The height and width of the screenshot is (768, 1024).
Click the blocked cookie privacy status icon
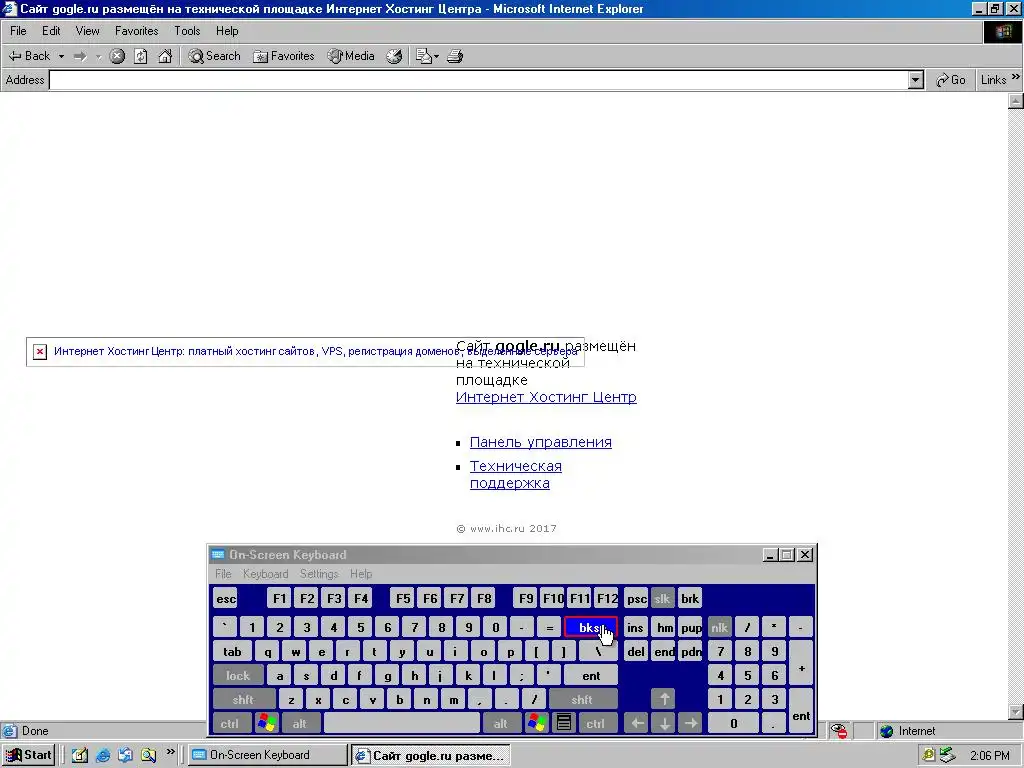[839, 731]
